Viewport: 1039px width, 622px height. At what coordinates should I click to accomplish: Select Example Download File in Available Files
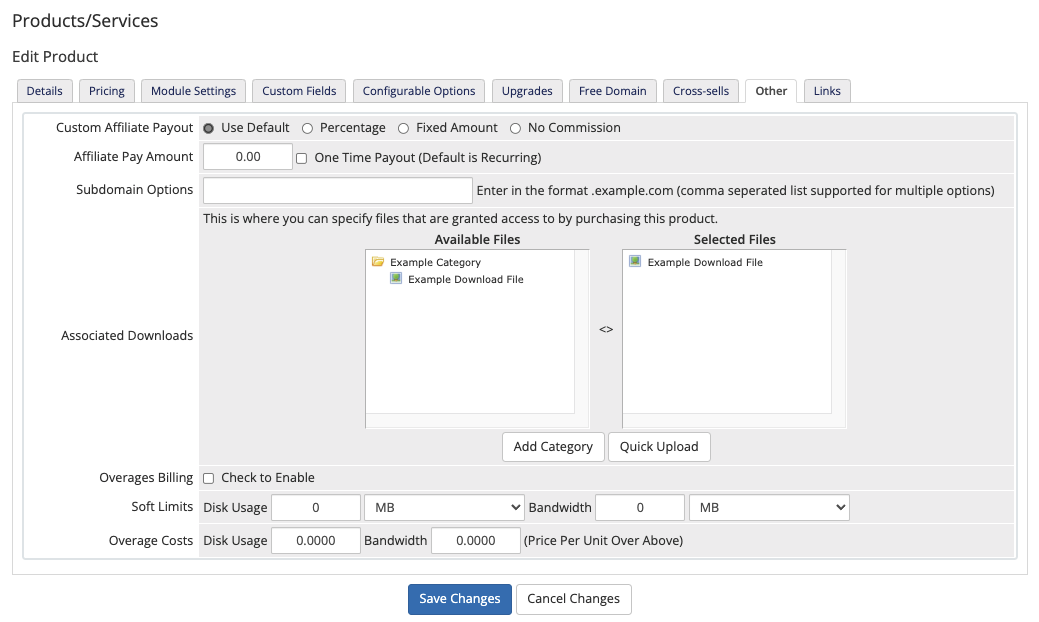click(466, 280)
